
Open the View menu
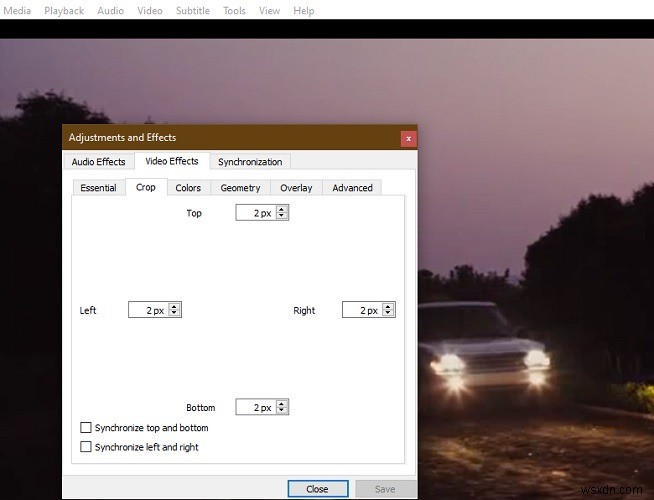click(x=269, y=10)
